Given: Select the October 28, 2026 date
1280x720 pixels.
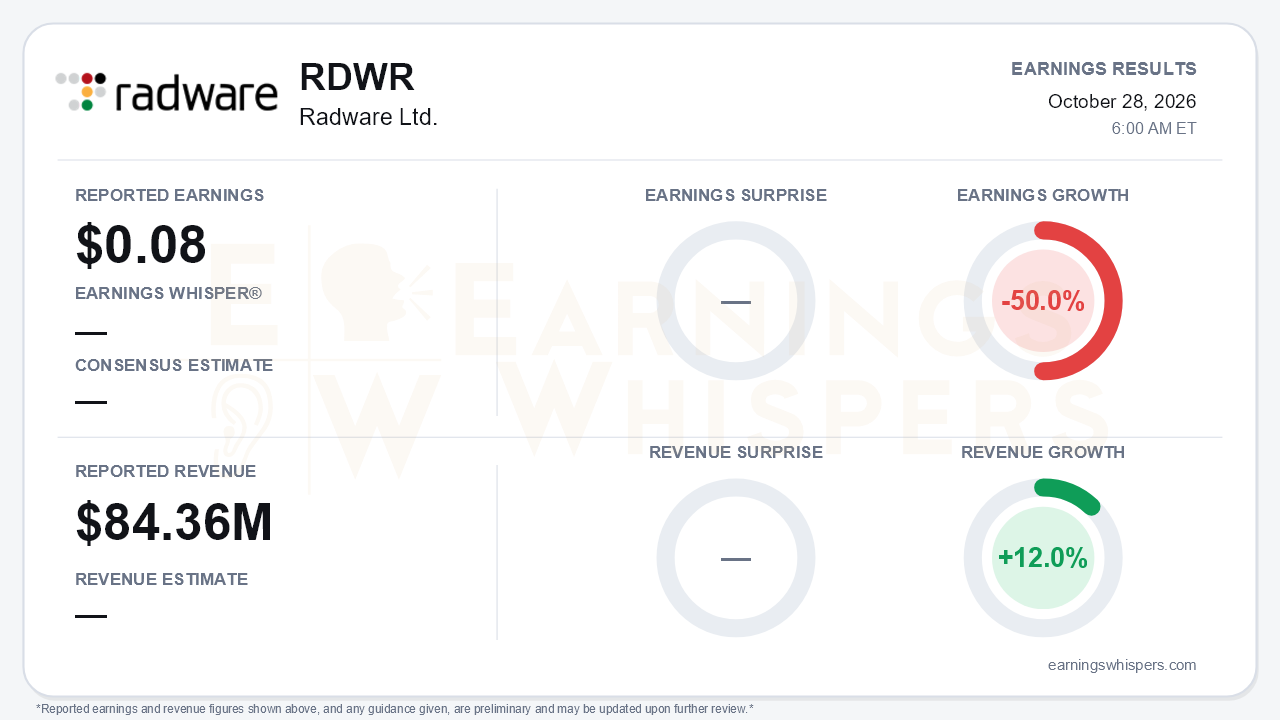Looking at the screenshot, I should (1122, 102).
